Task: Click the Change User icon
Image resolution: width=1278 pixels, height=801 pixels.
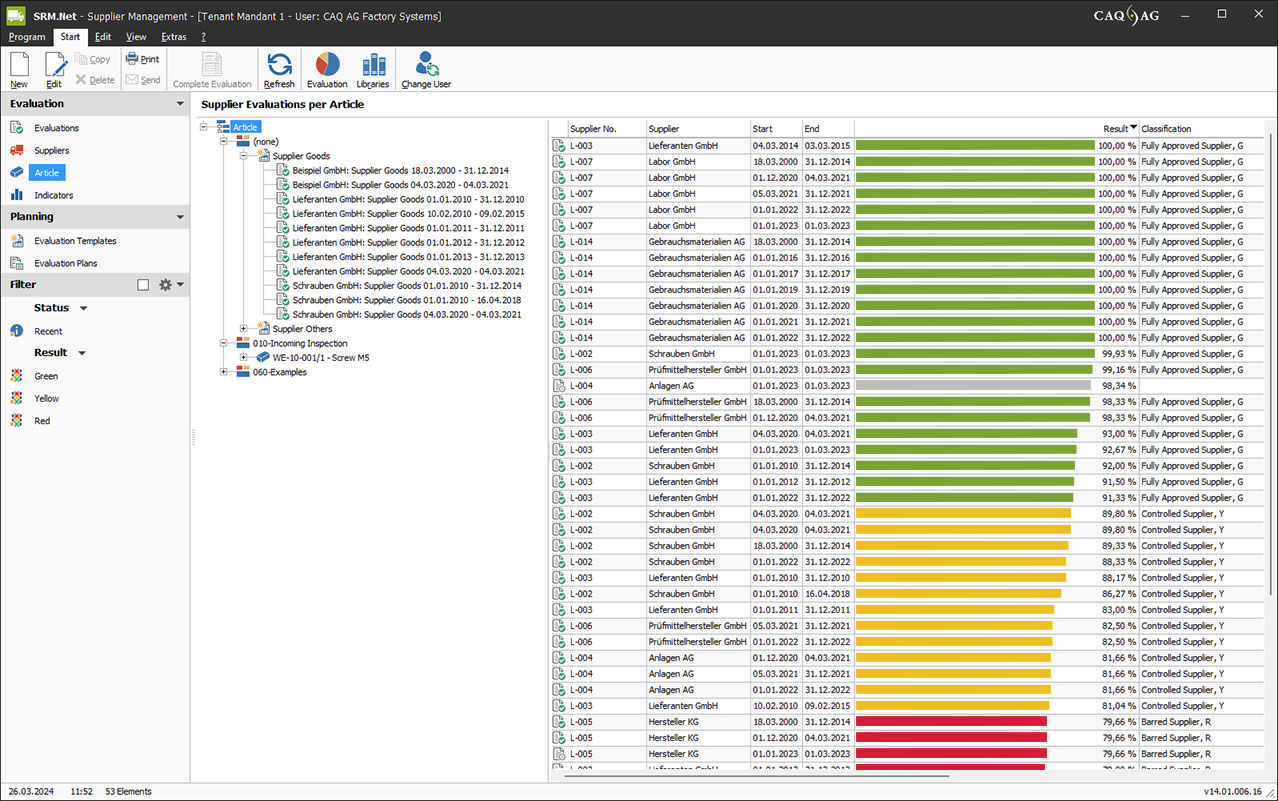Action: [426, 66]
